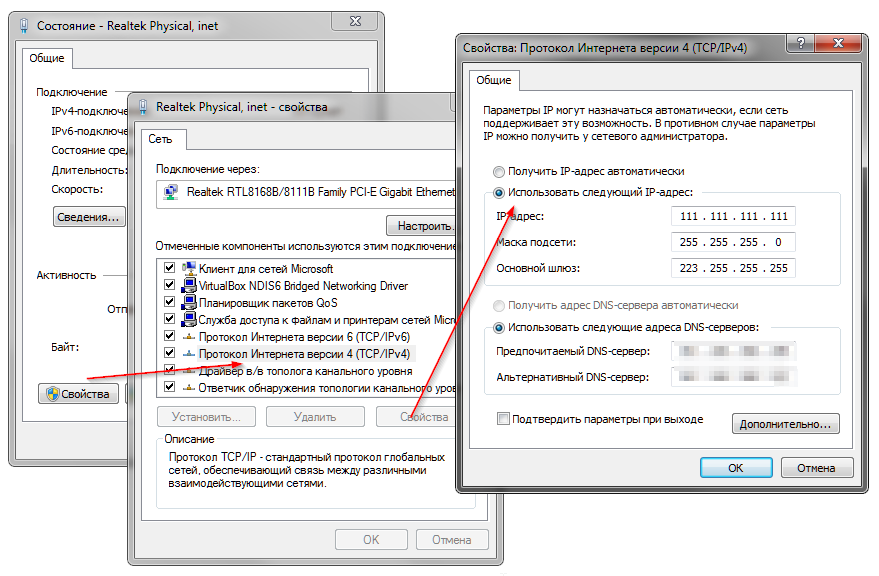This screenshot has height=576, width=879.
Task: Select 'Планировщик пакетов QoS' row
Action: point(268,303)
